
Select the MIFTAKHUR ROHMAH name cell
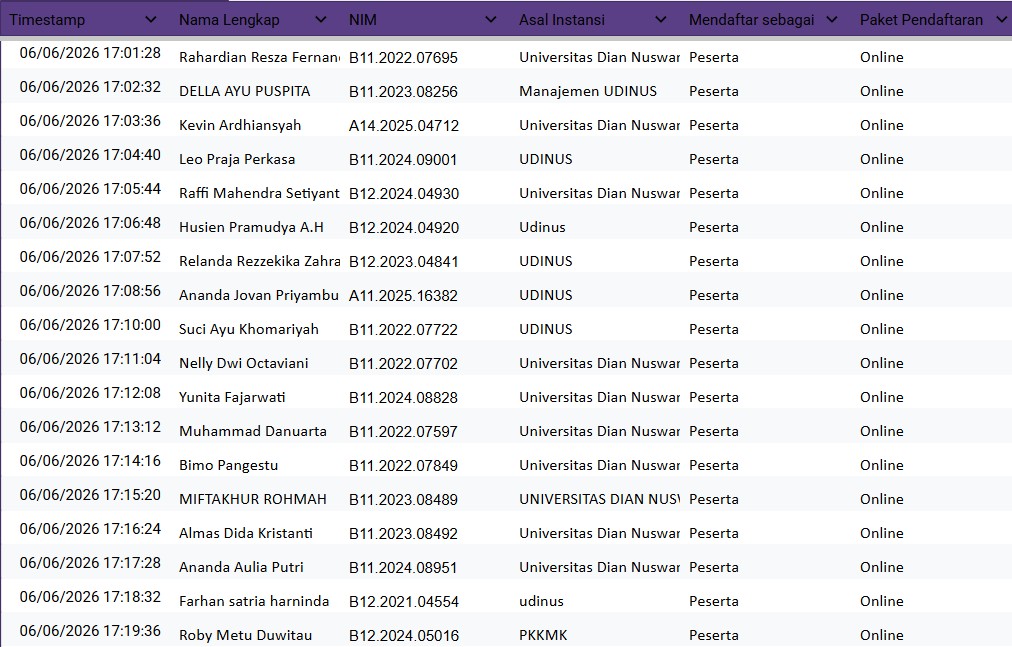click(x=256, y=499)
